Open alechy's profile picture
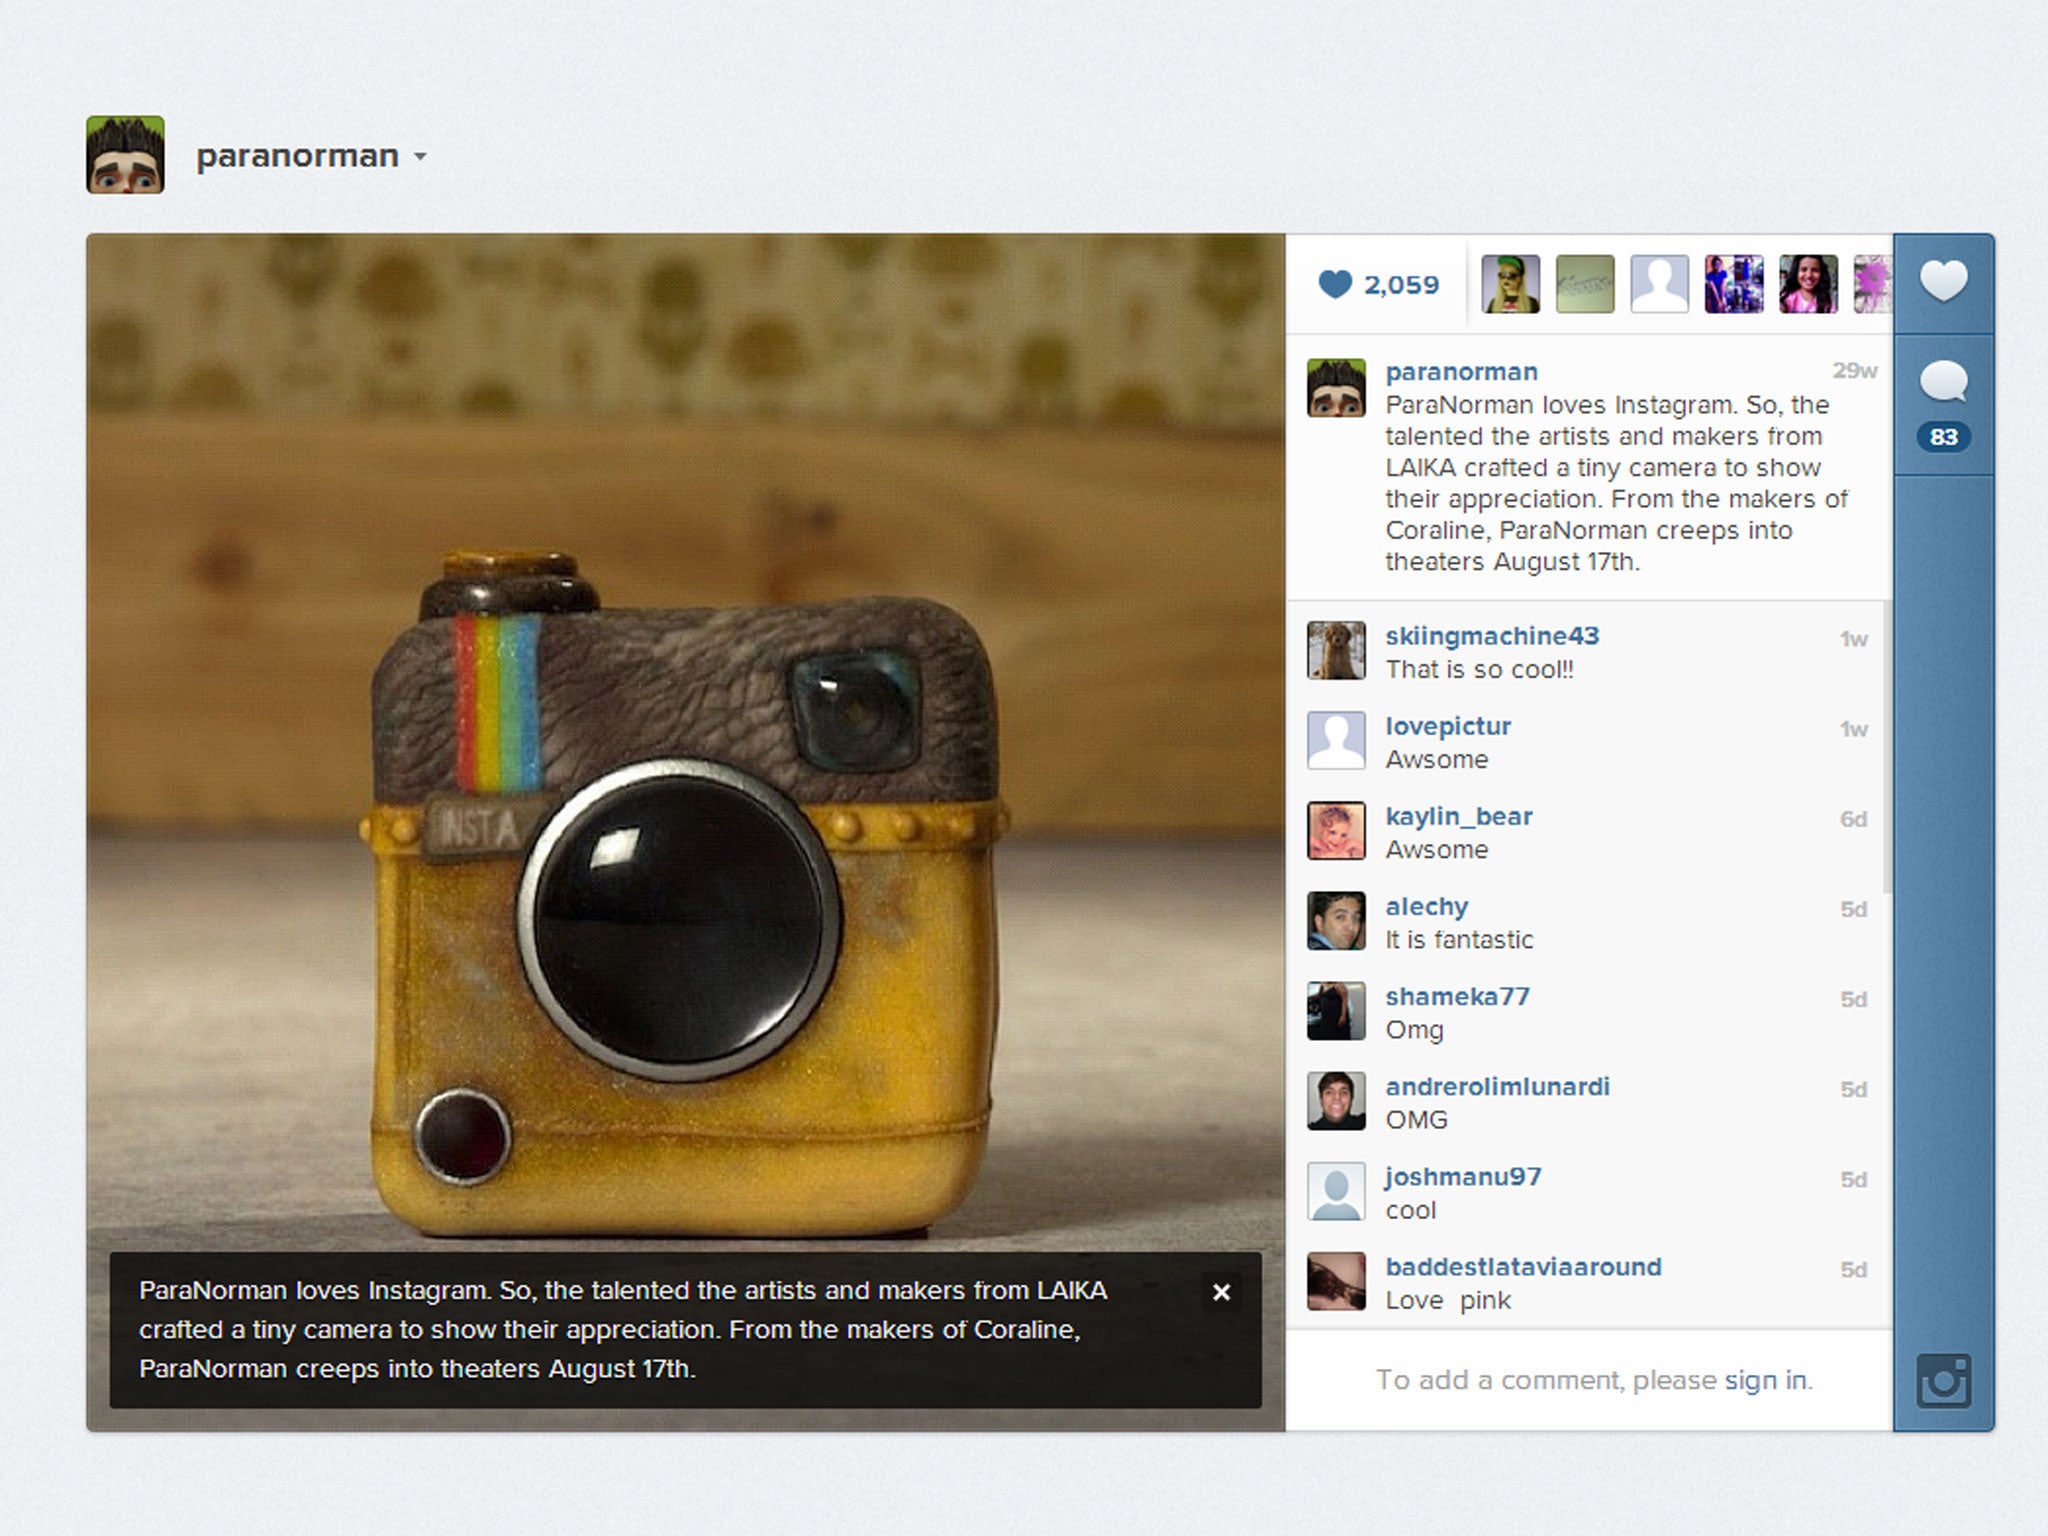The height and width of the screenshot is (1536, 2048). coord(1336,921)
